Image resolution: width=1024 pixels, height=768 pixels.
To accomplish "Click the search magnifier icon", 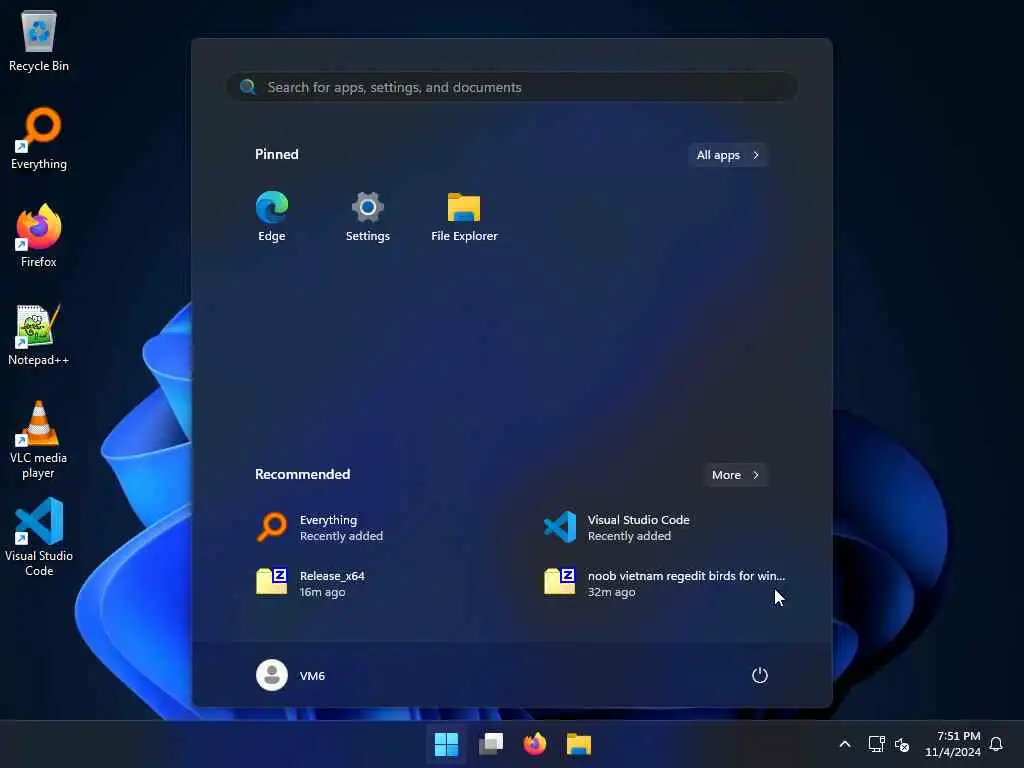I will point(248,87).
